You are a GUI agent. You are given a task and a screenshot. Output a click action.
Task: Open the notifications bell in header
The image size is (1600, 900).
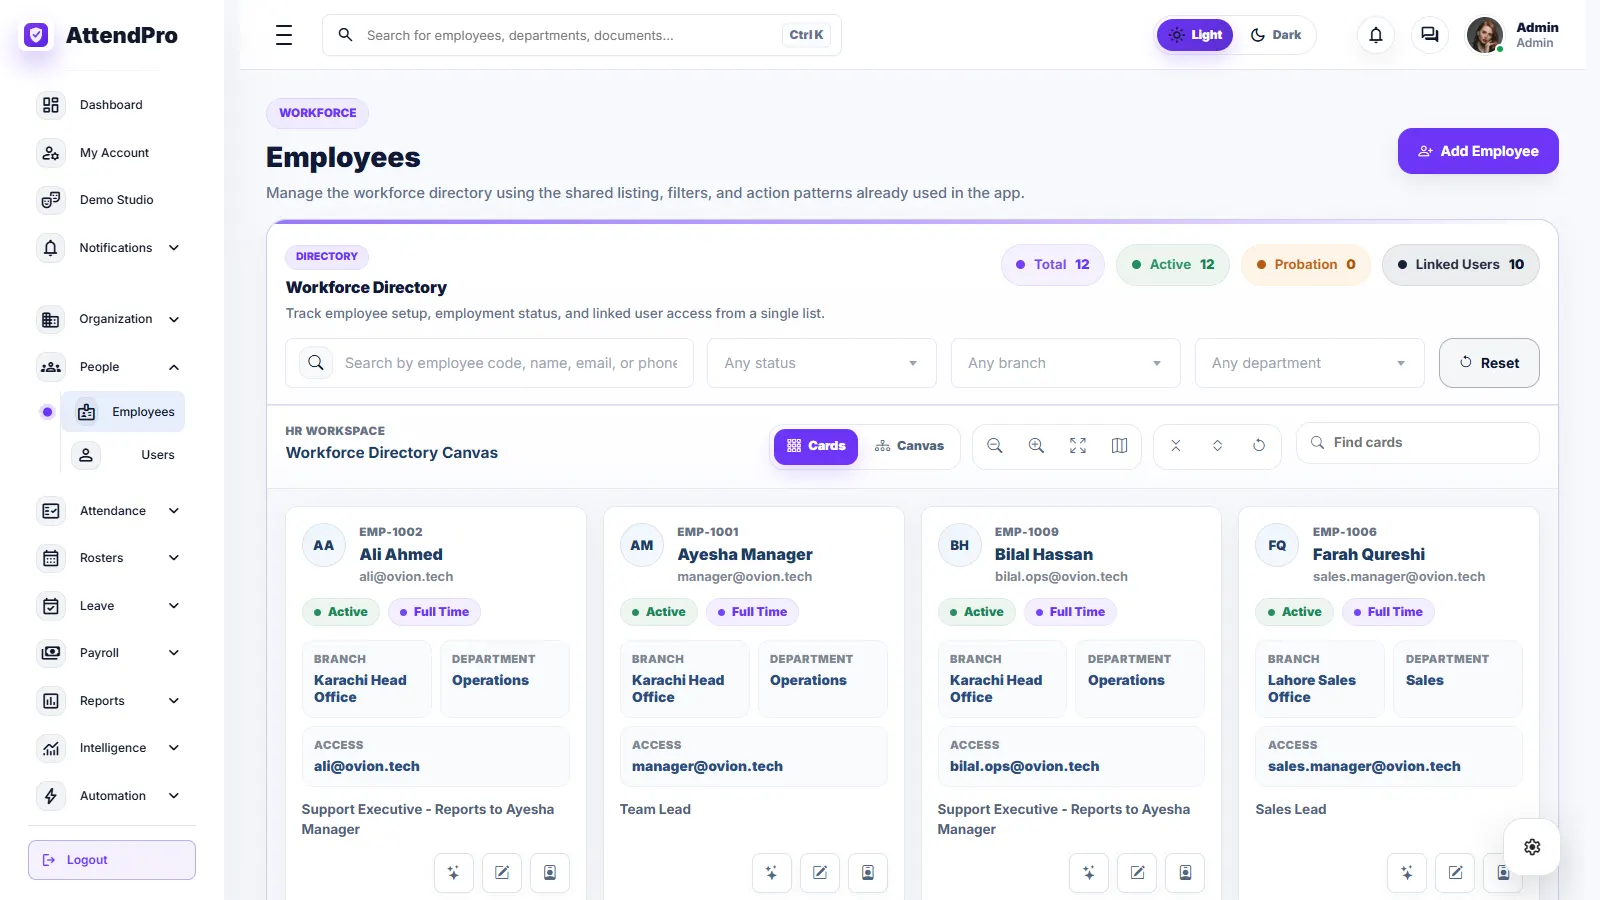[x=1376, y=35]
